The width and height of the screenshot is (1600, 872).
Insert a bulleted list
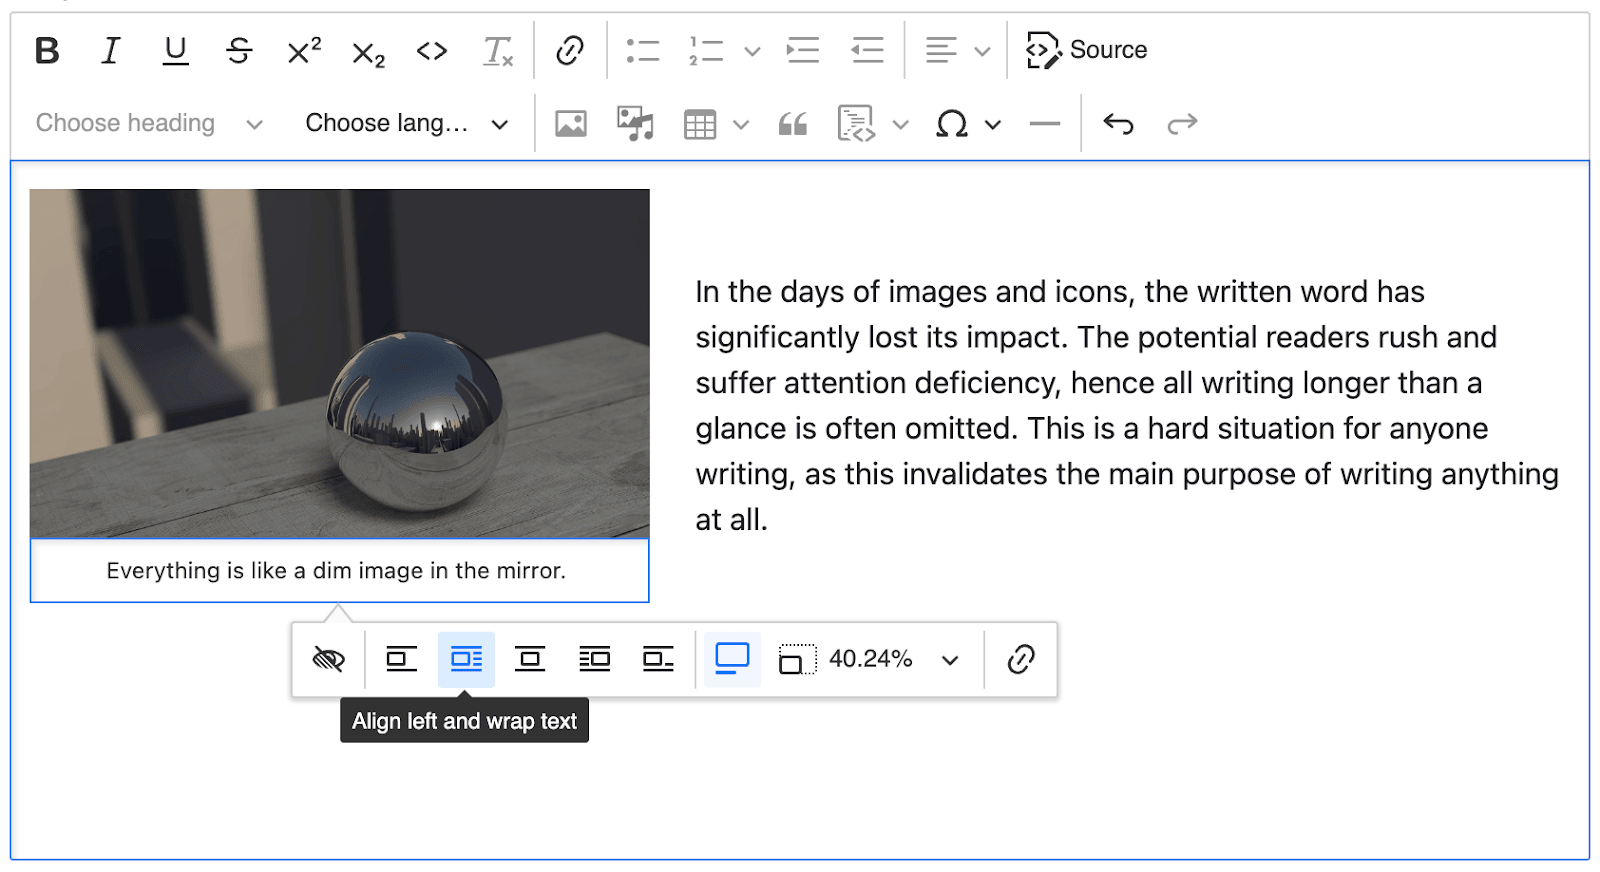(642, 50)
